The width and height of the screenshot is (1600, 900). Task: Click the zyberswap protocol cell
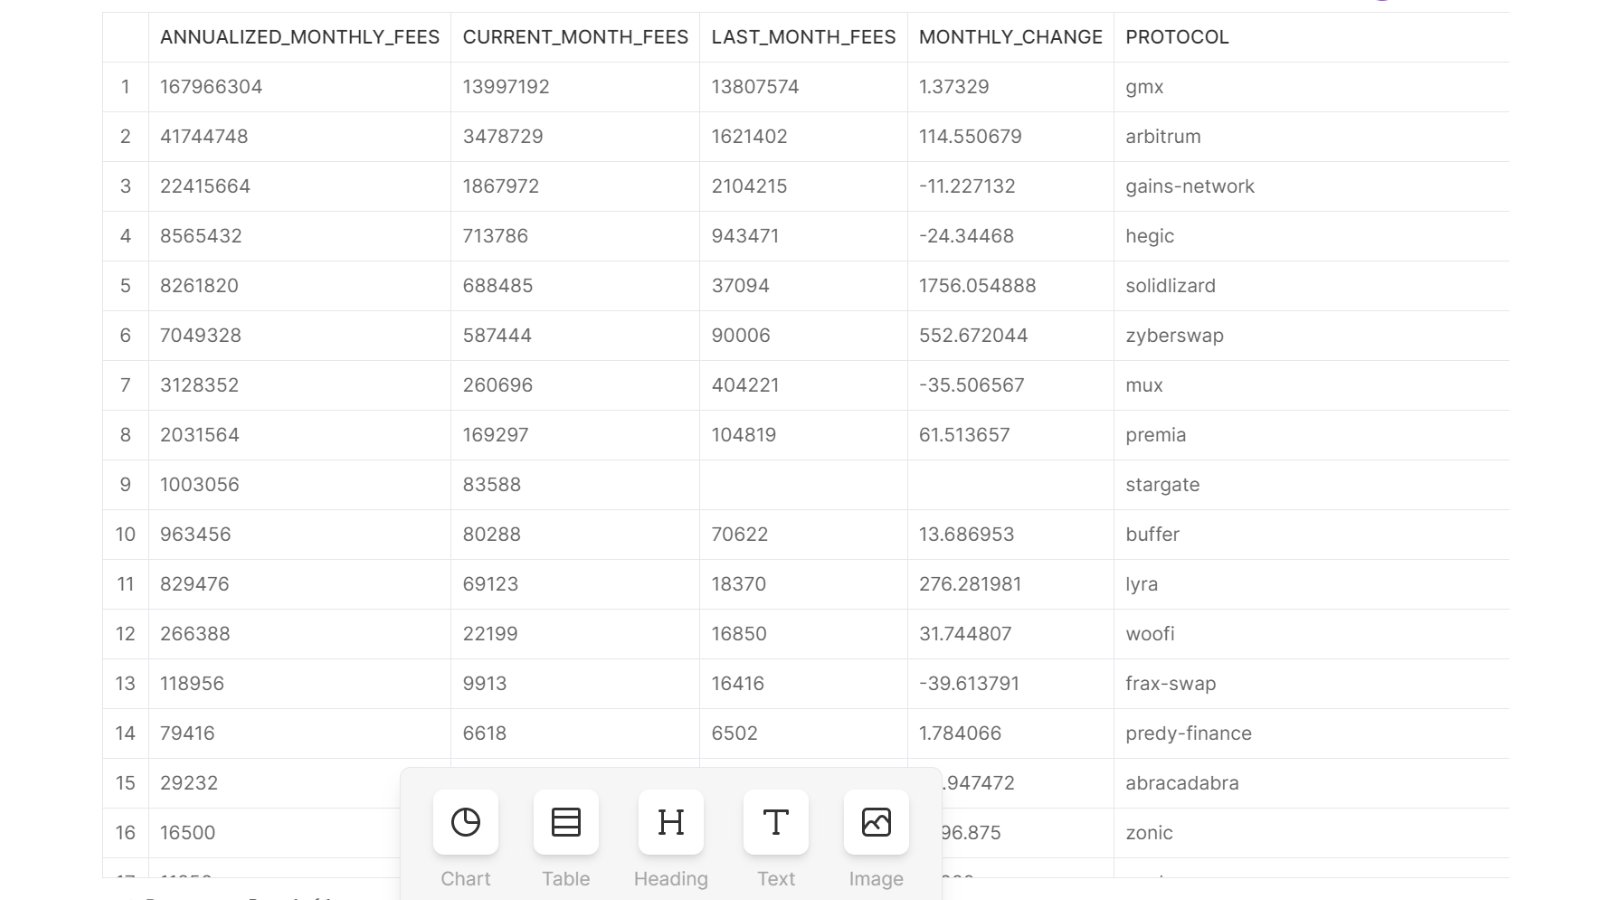pyautogui.click(x=1174, y=336)
